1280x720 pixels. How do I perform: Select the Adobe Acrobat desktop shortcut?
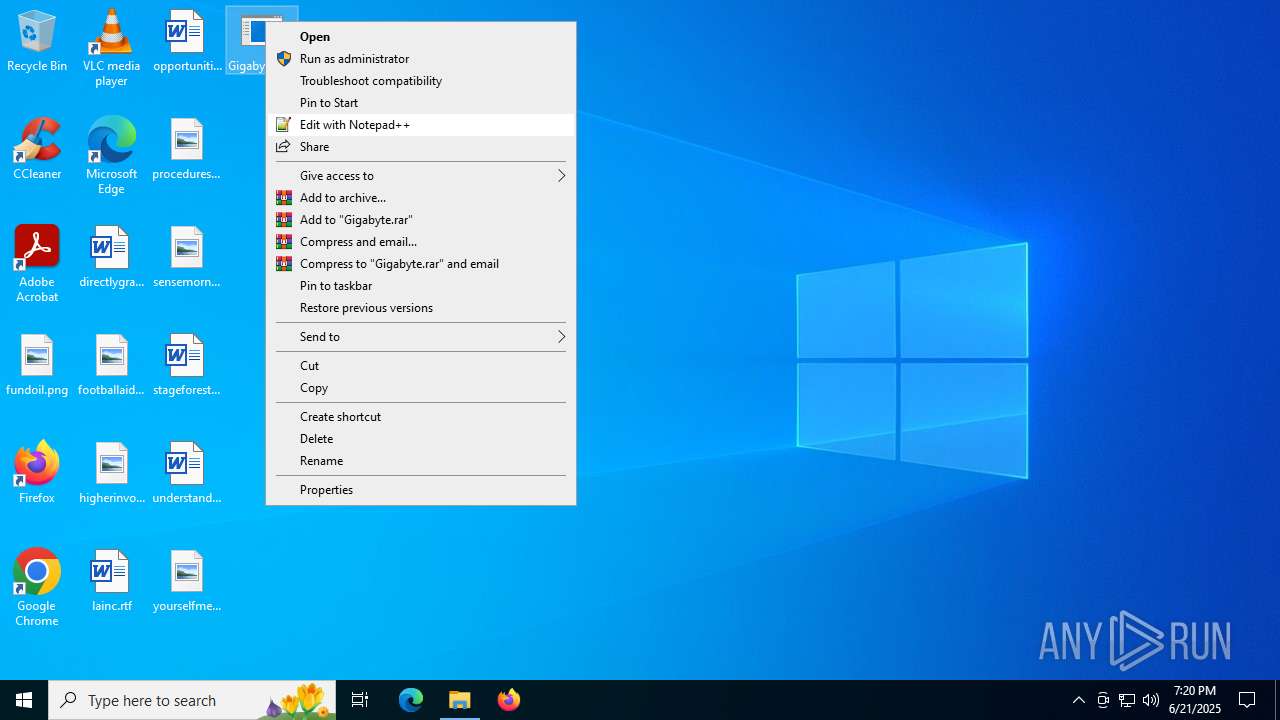pyautogui.click(x=37, y=264)
